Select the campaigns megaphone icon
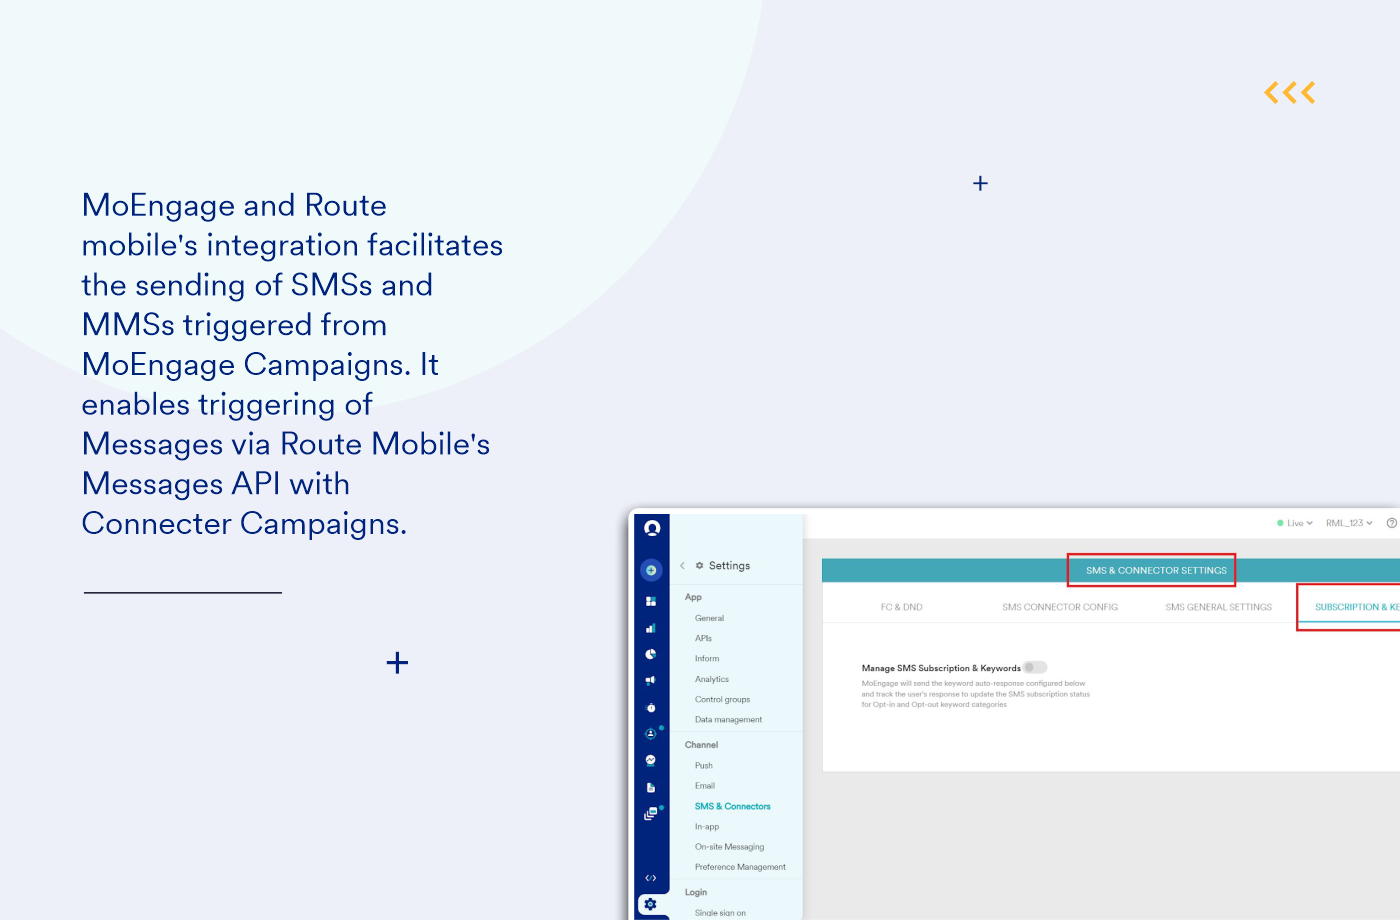Viewport: 1400px width, 920px height. [x=651, y=682]
